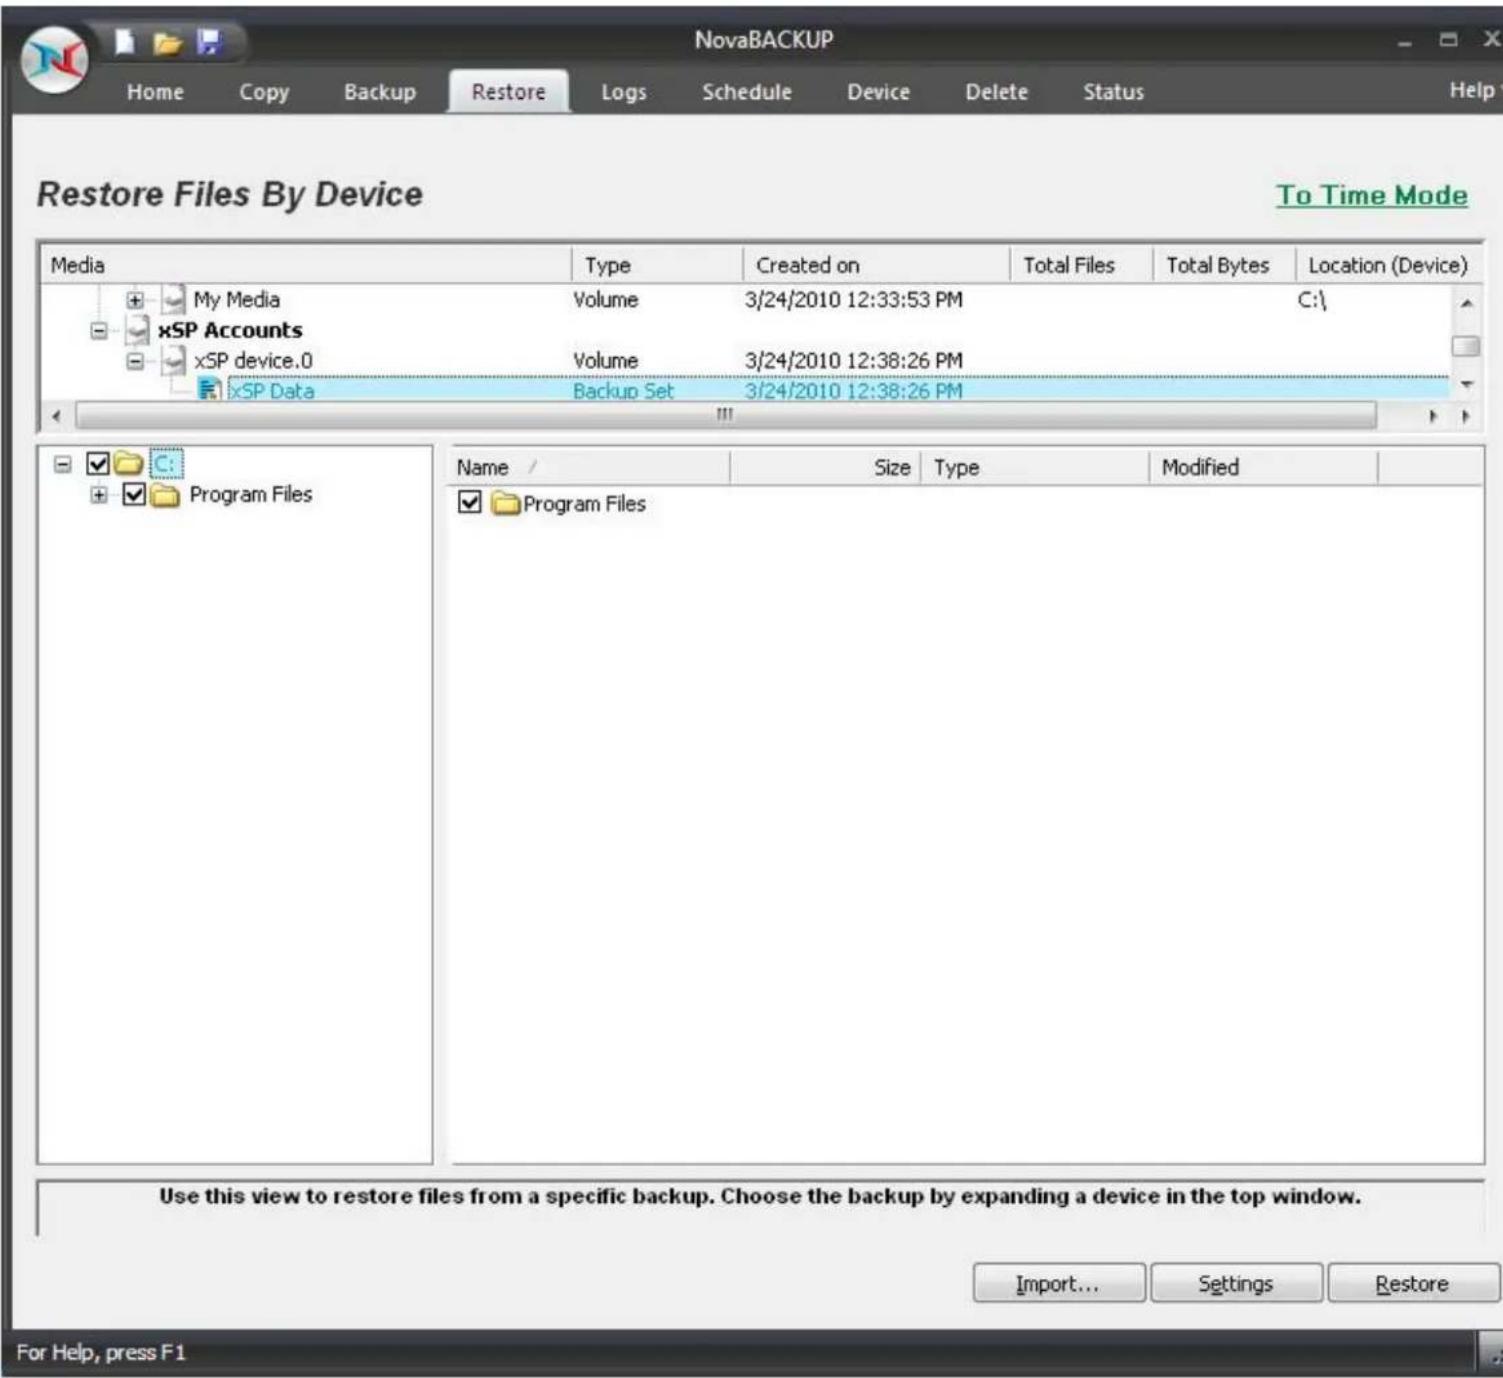Select the xSP device.0 label
The height and width of the screenshot is (1378, 1503).
point(253,360)
